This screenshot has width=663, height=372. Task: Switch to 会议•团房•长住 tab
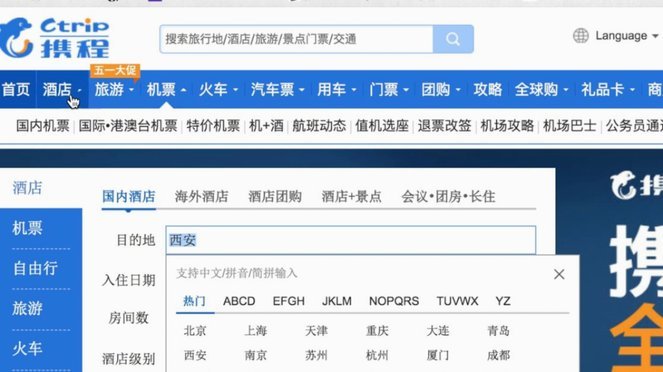448,197
